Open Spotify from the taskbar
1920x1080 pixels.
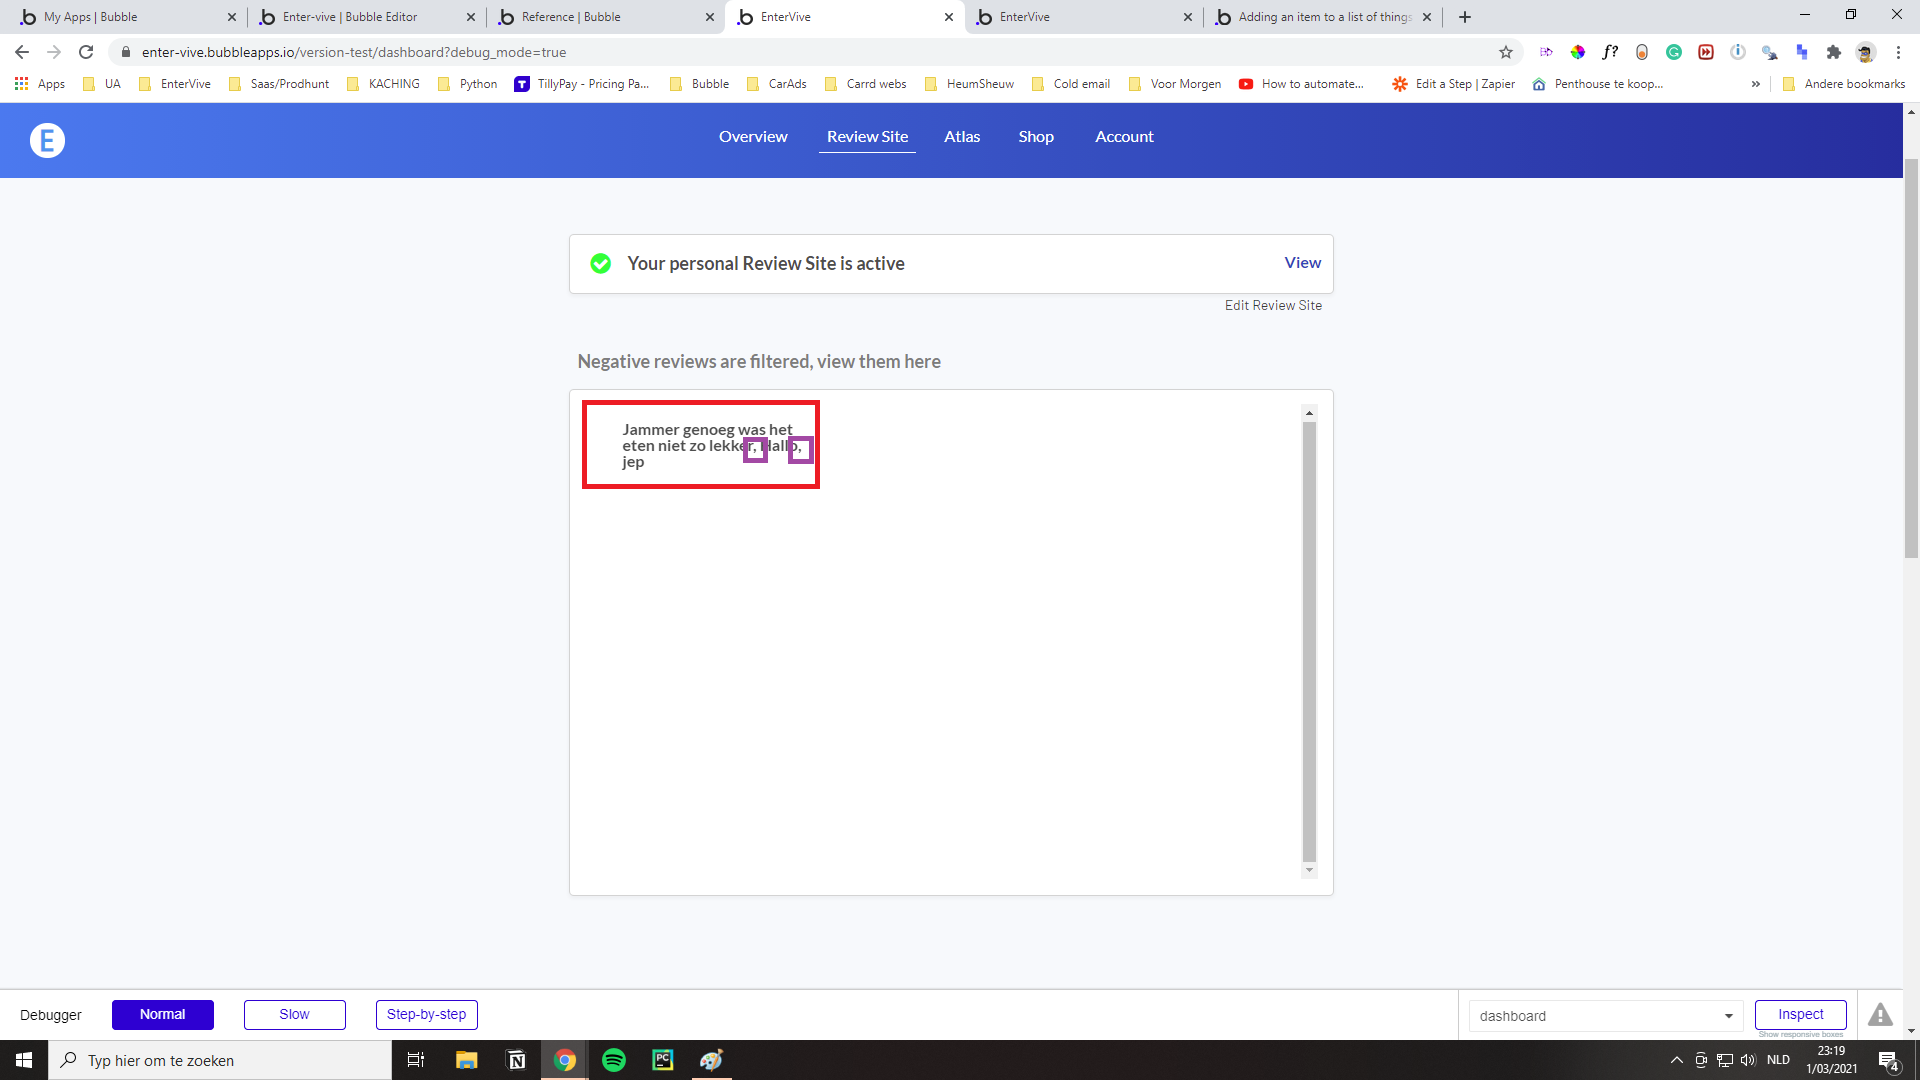click(614, 1060)
